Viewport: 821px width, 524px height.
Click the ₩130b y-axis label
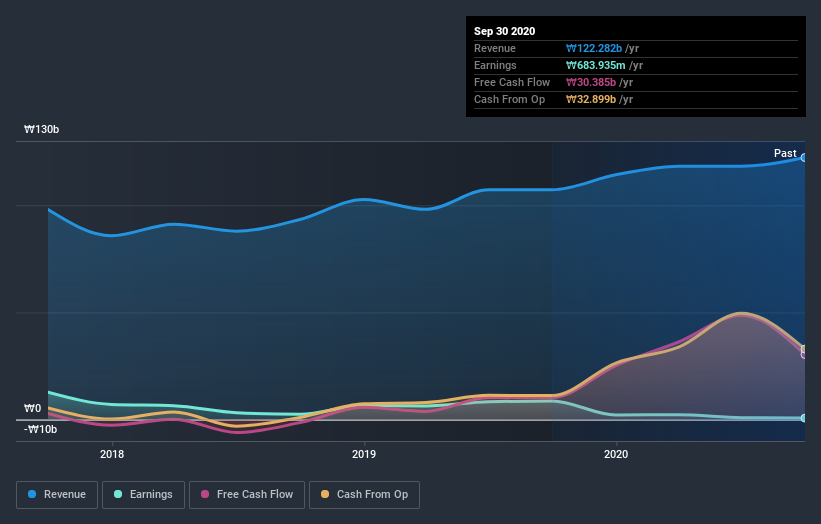[x=41, y=129]
